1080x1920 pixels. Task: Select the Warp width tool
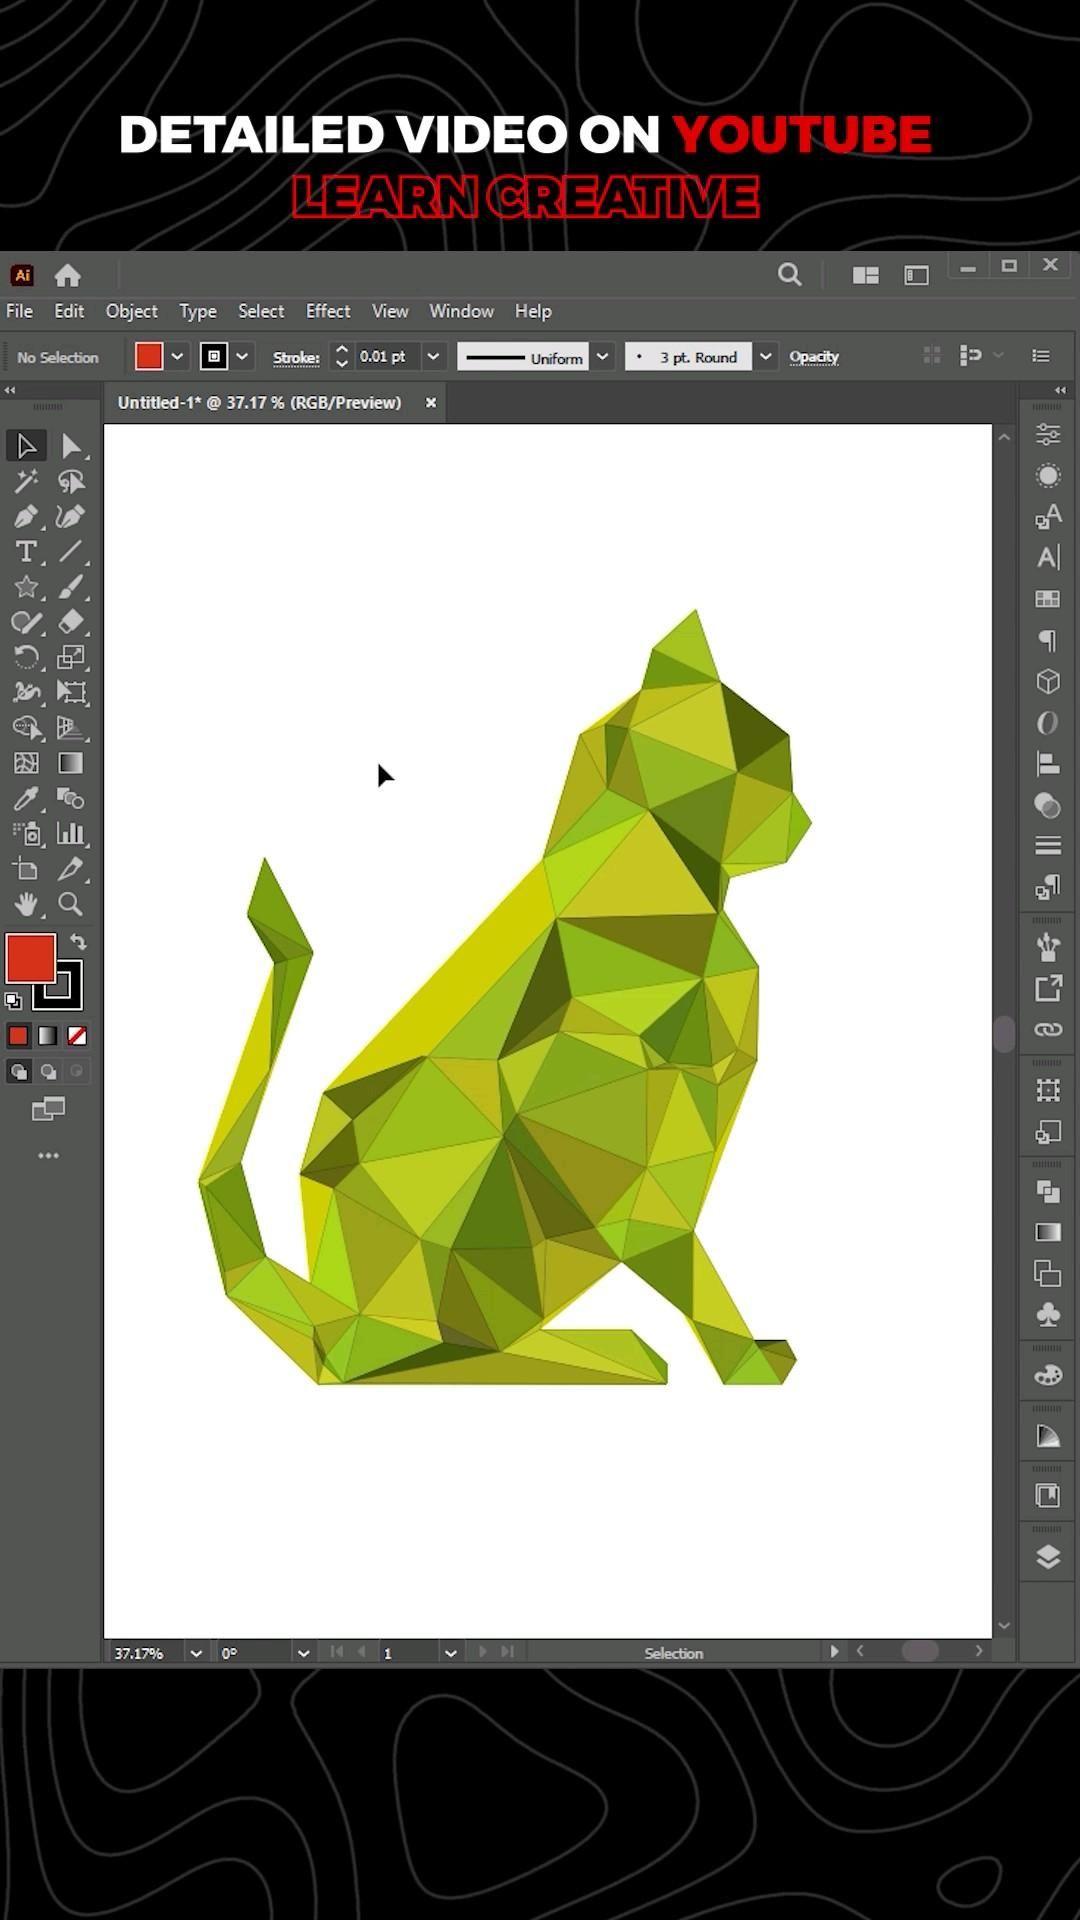(x=26, y=692)
